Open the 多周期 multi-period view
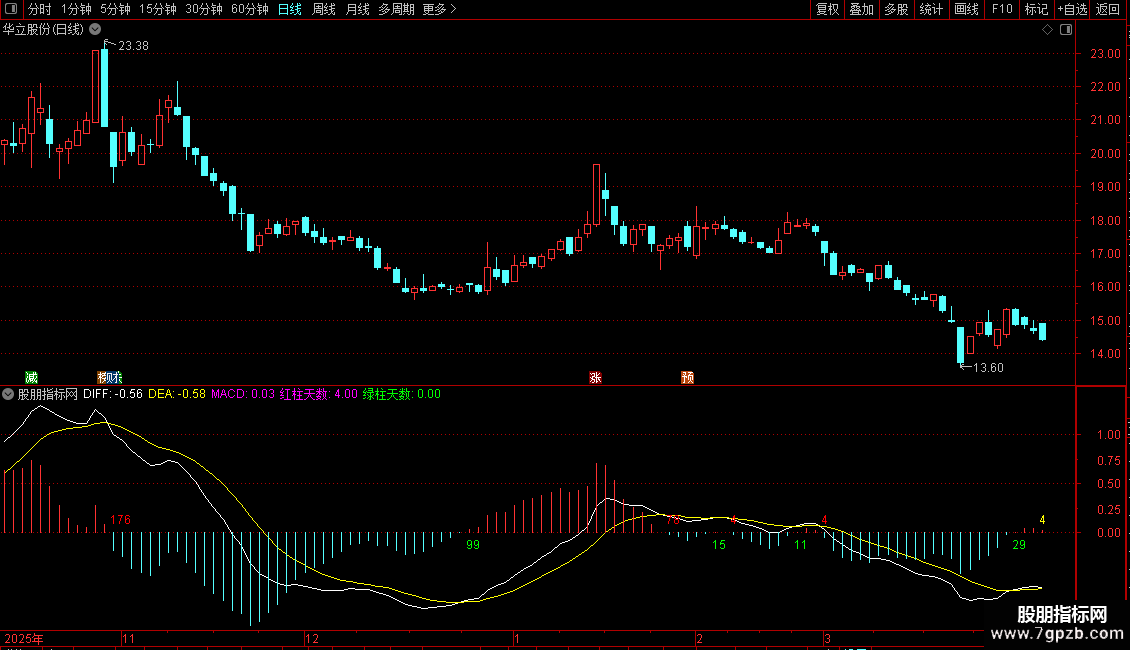The image size is (1130, 650). 396,9
